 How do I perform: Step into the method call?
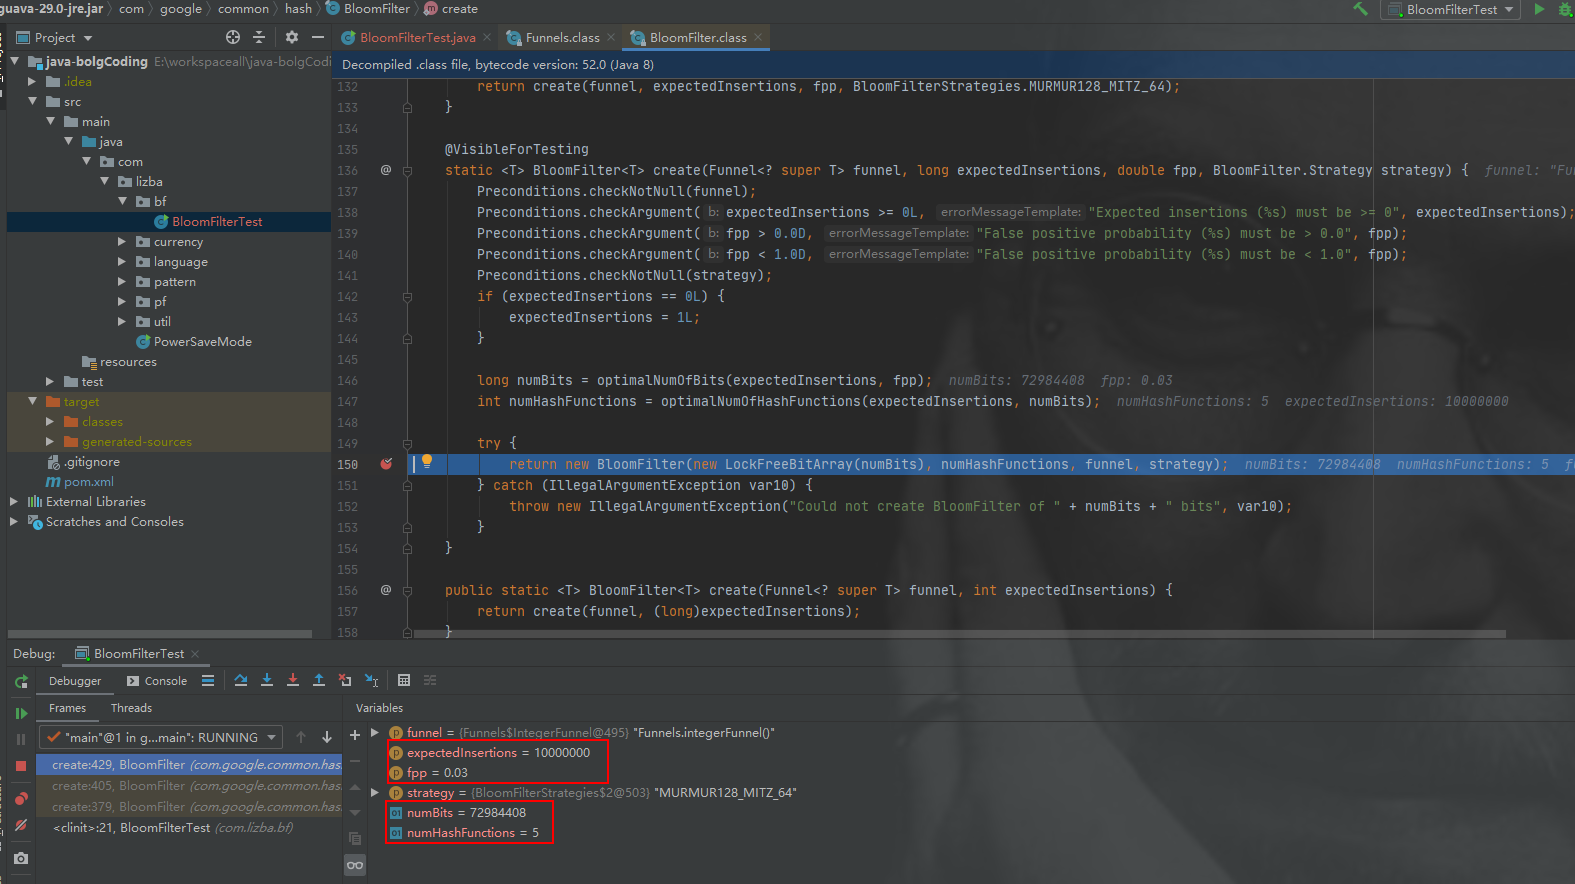267,680
